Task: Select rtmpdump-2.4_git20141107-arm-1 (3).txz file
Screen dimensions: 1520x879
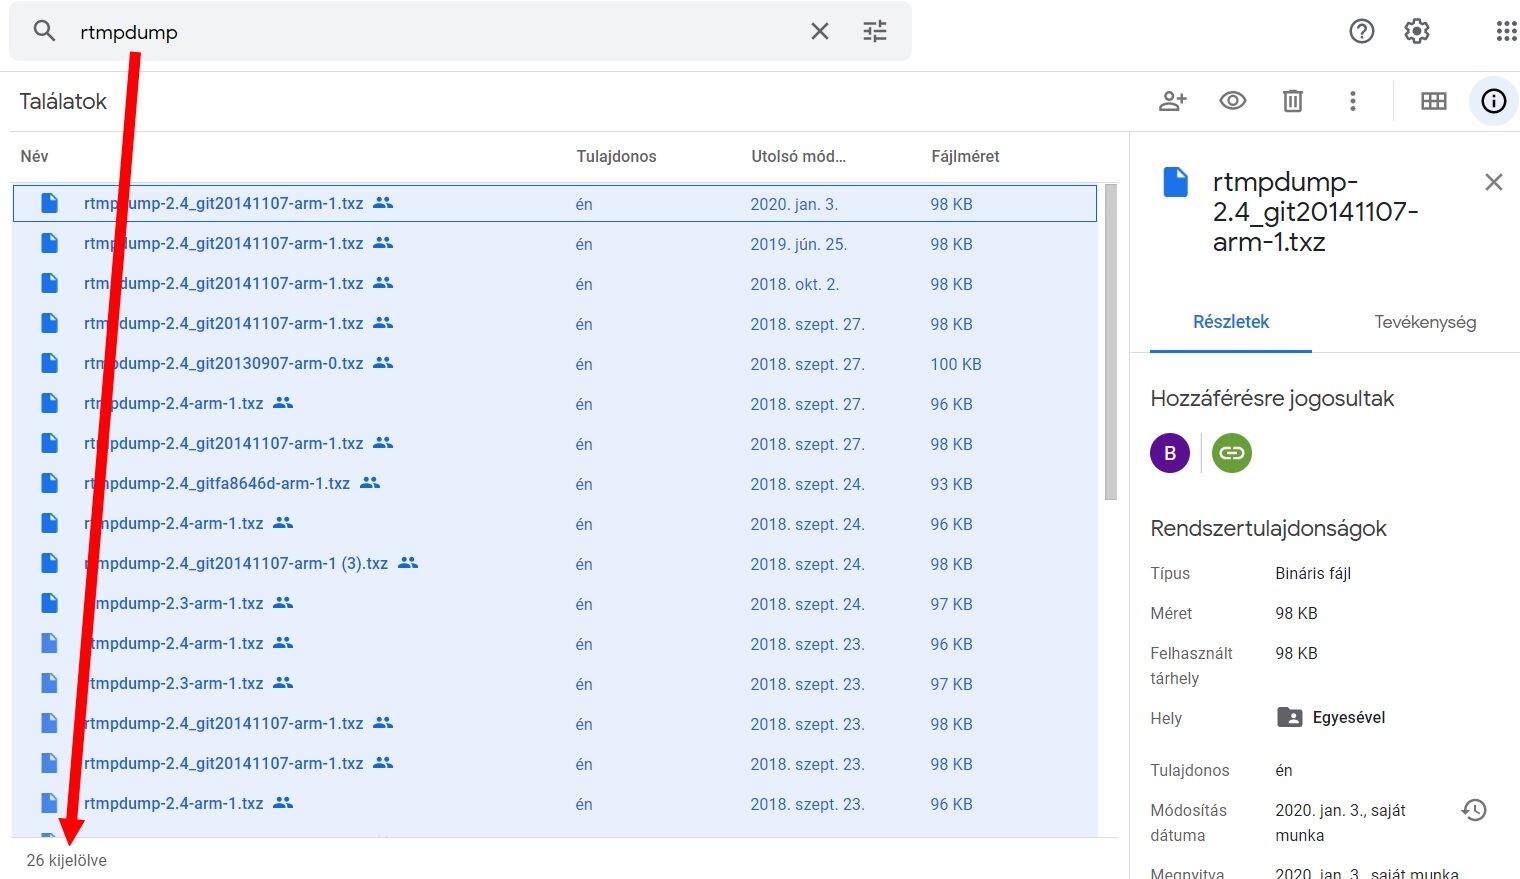Action: (x=555, y=563)
